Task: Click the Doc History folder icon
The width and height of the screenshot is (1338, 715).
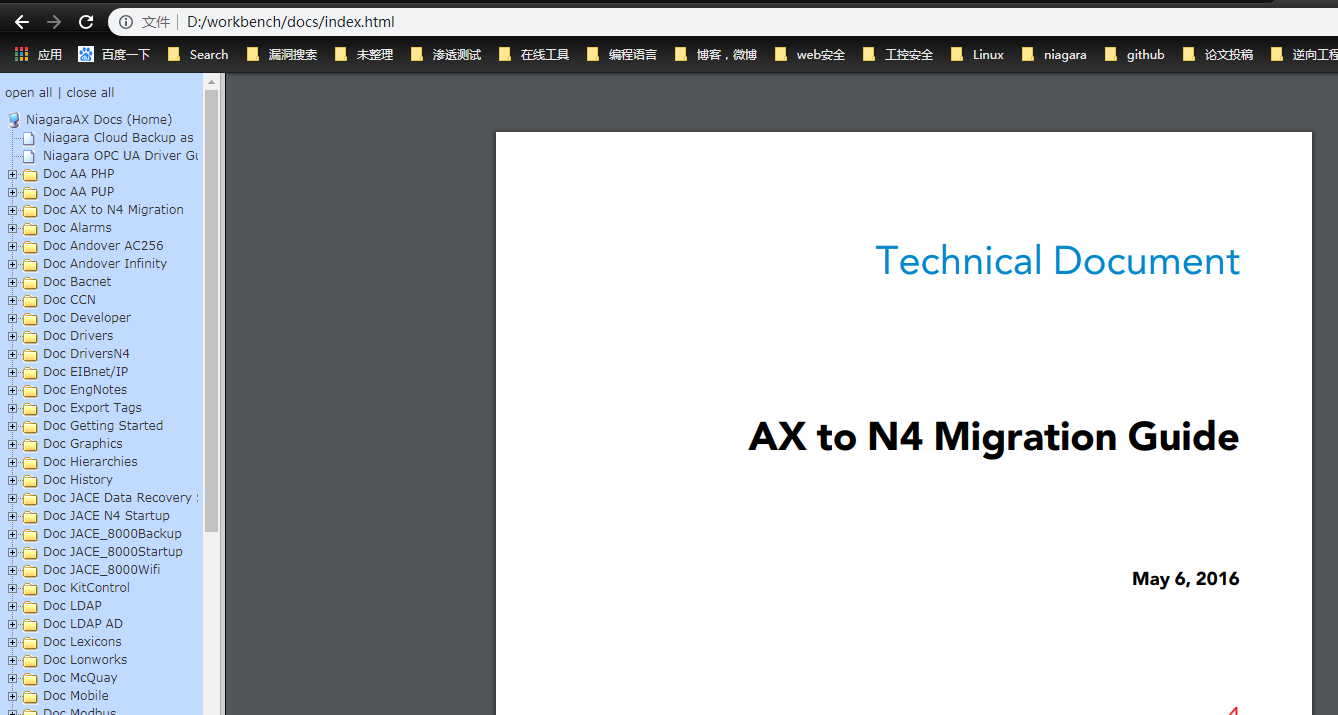Action: 30,480
